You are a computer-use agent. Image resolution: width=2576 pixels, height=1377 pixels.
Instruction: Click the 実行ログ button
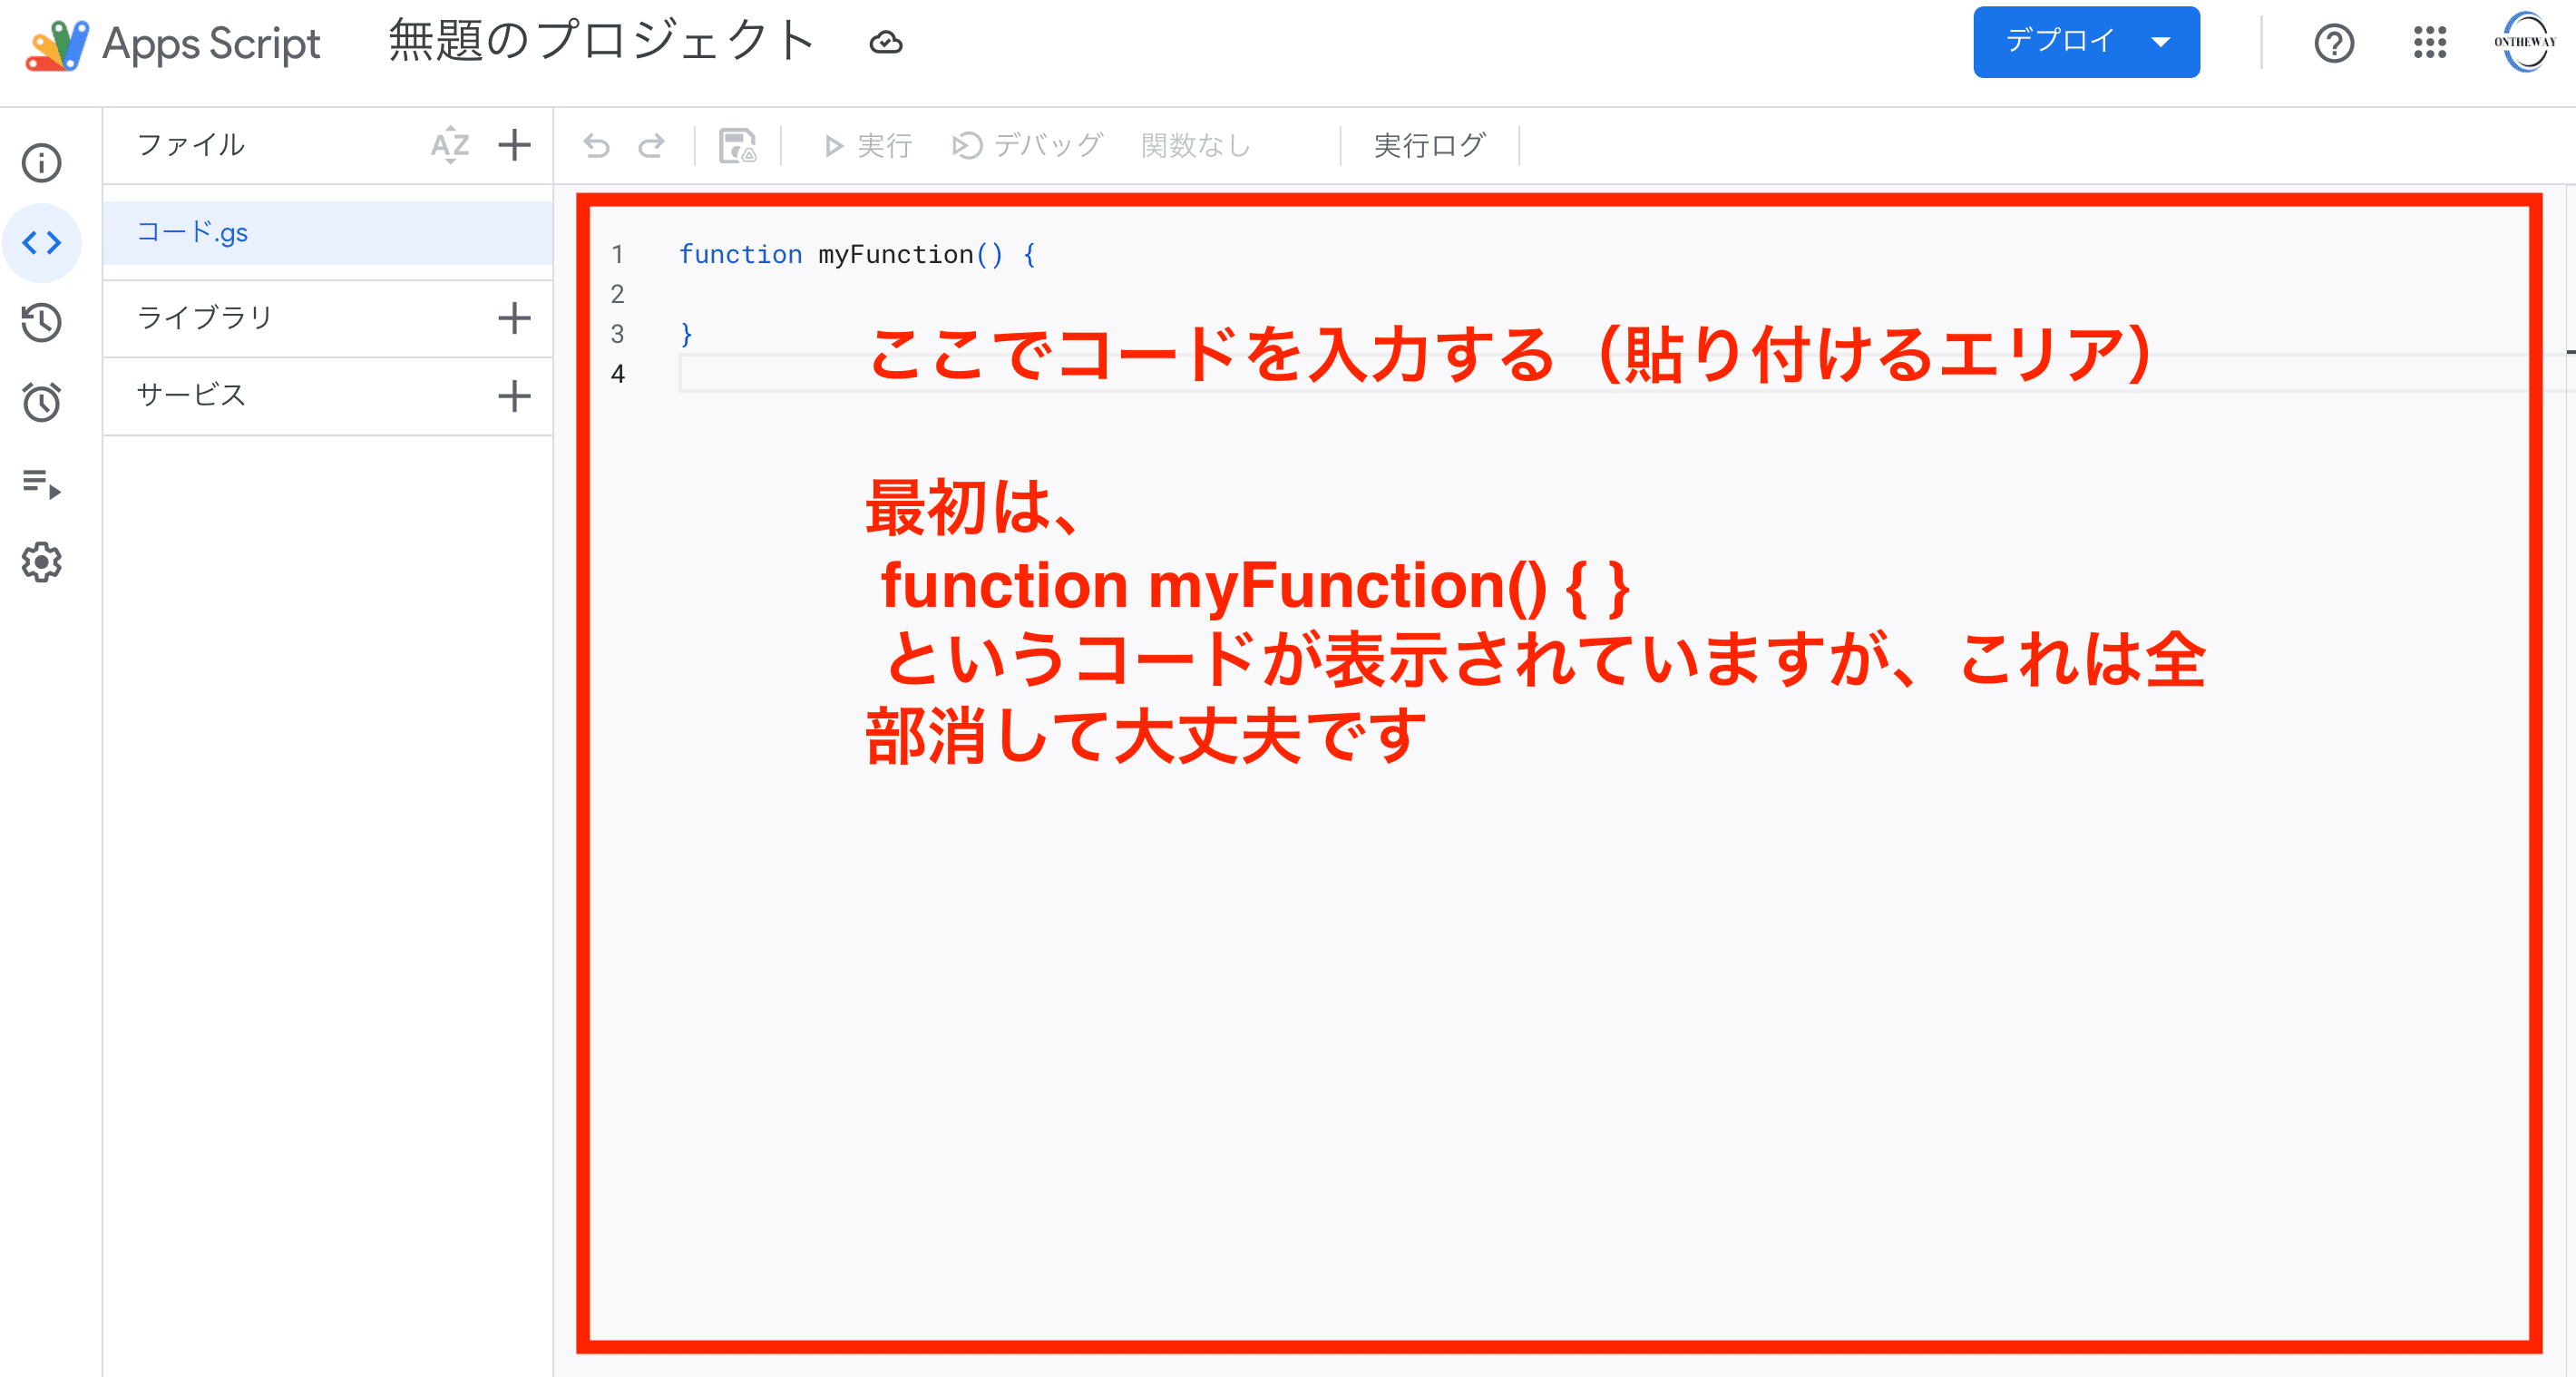coord(1429,146)
